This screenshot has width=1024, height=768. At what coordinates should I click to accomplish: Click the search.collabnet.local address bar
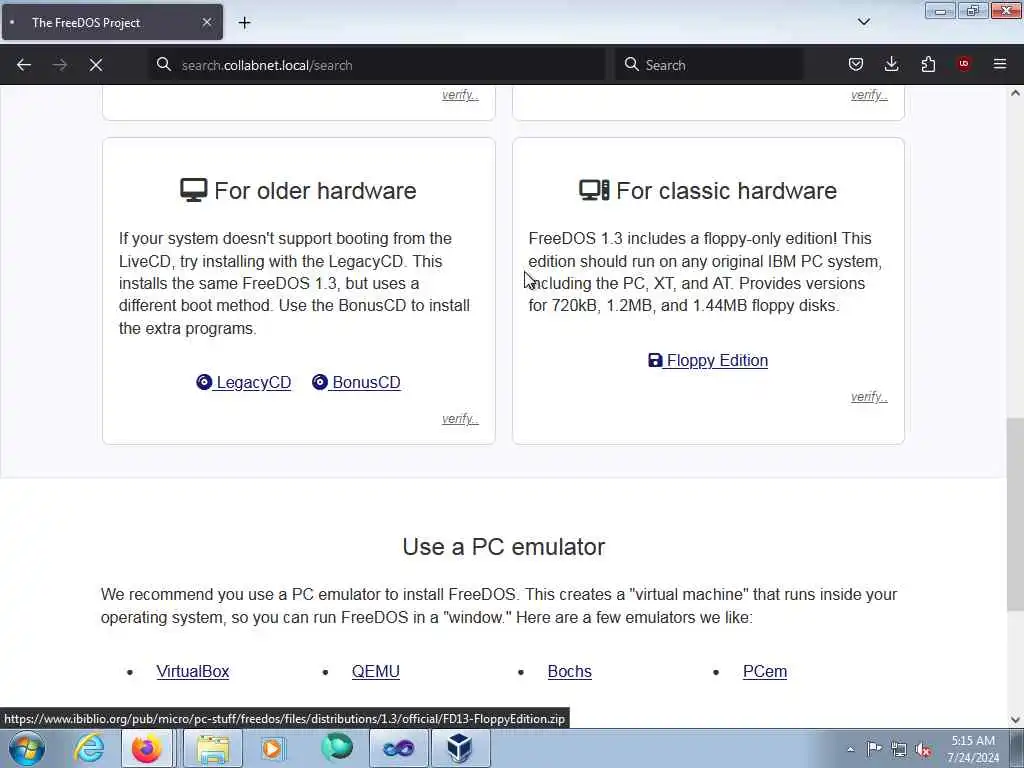point(377,65)
